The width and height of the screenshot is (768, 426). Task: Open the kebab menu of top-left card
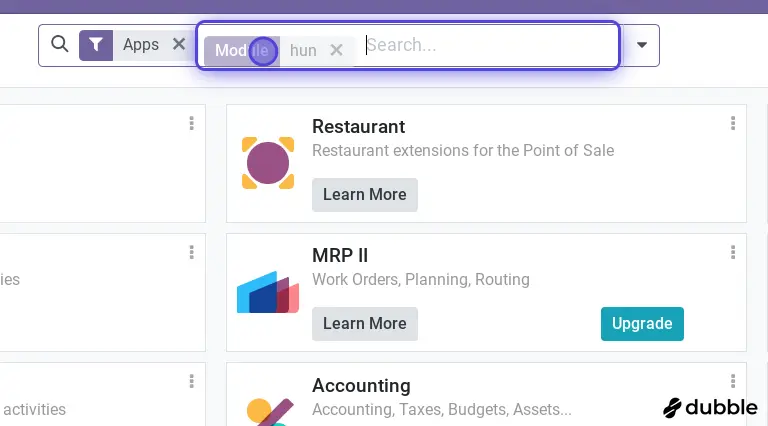point(192,124)
